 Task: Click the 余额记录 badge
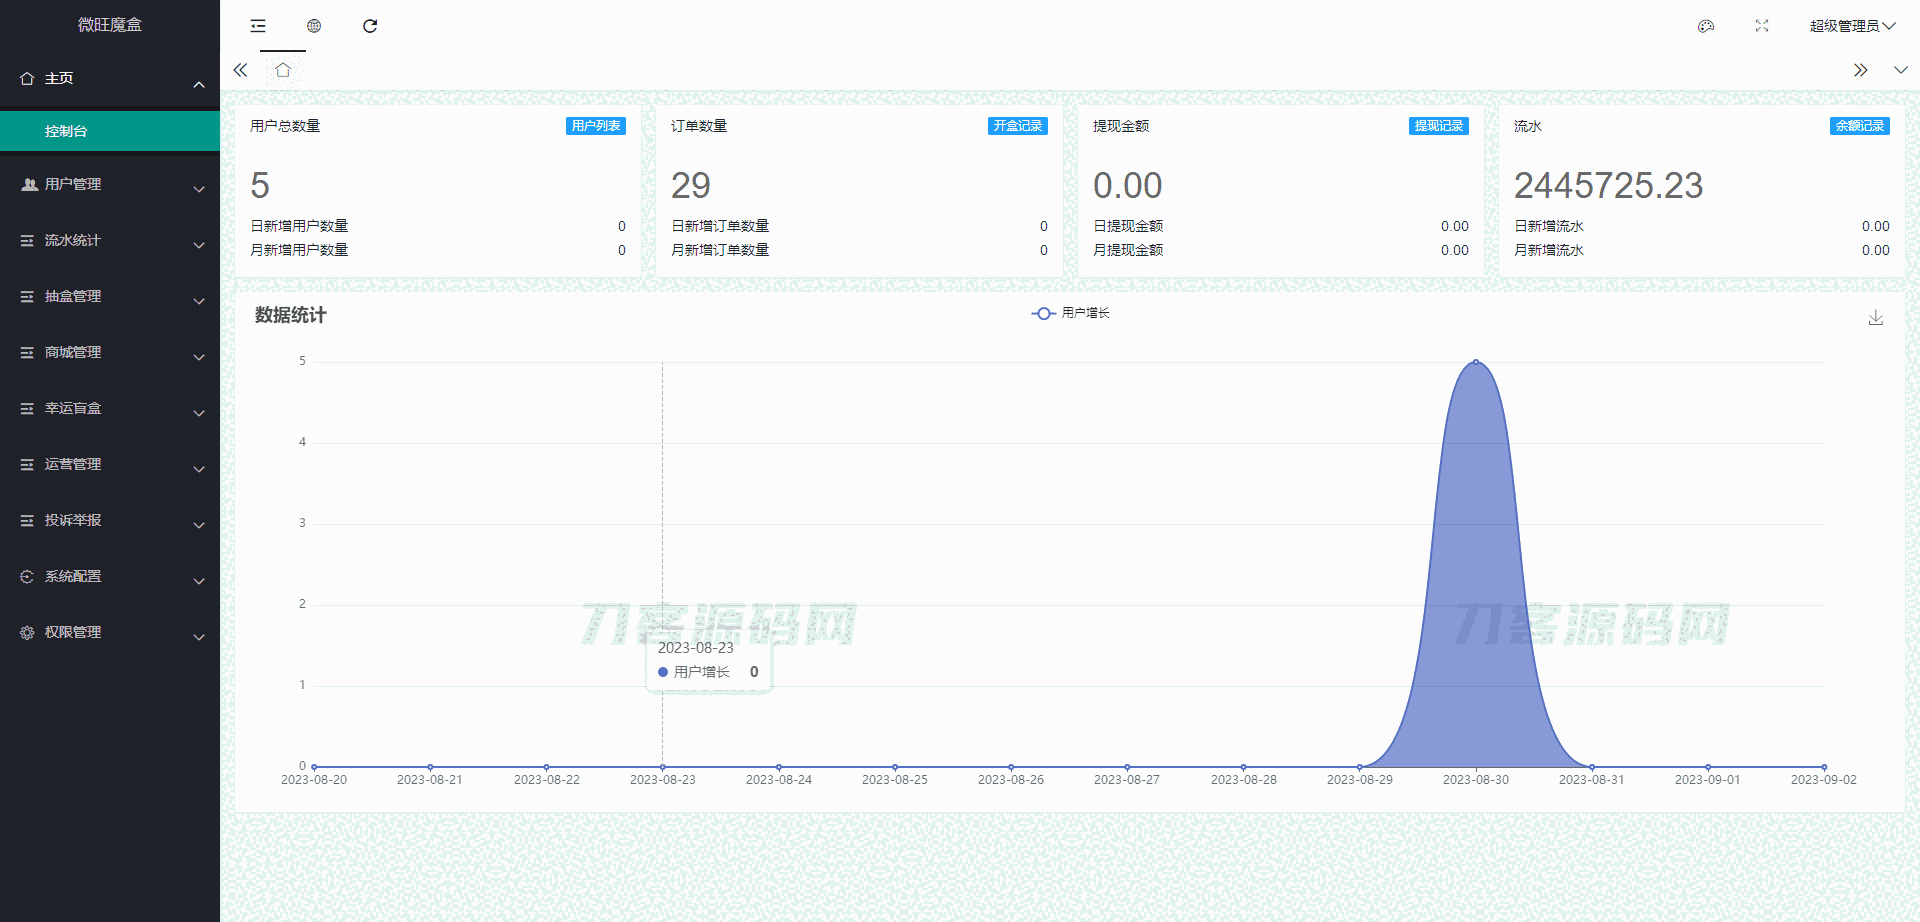coord(1859,126)
